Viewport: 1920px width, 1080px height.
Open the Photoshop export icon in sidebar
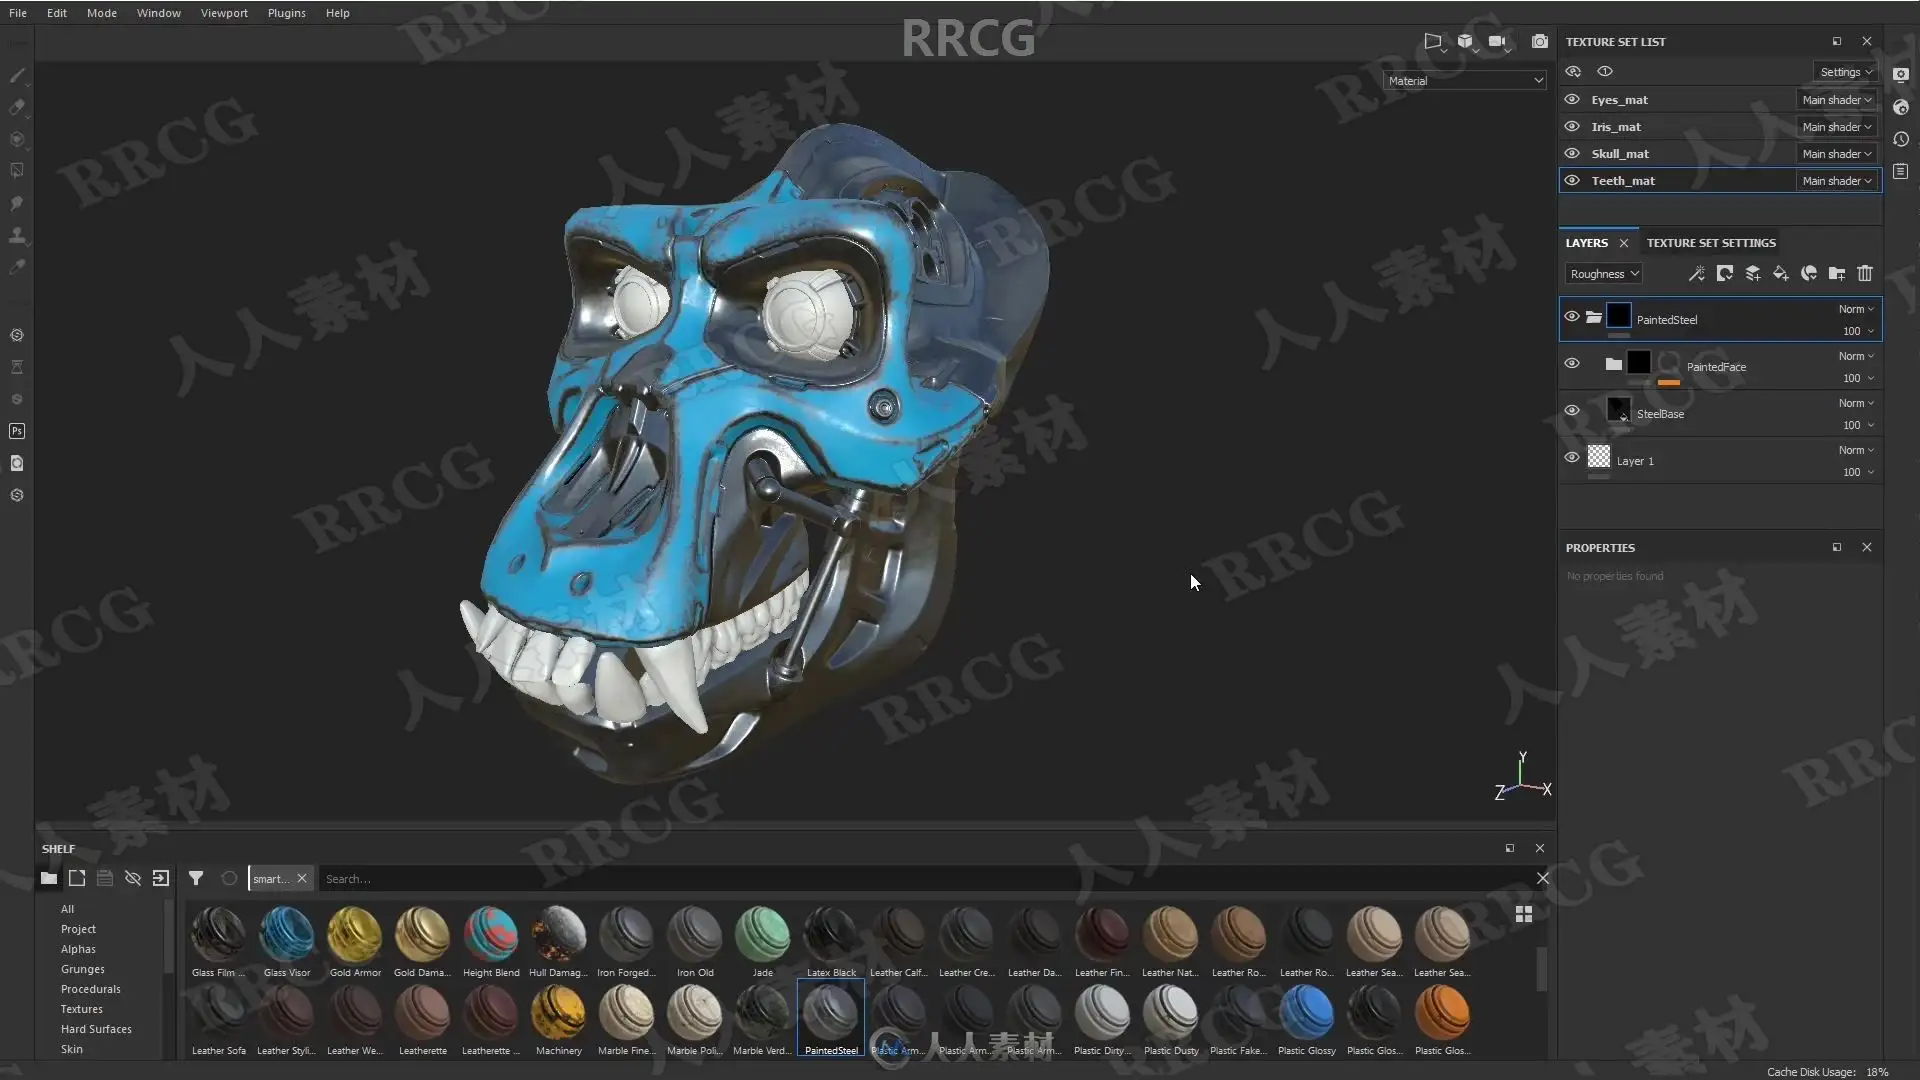(x=17, y=431)
